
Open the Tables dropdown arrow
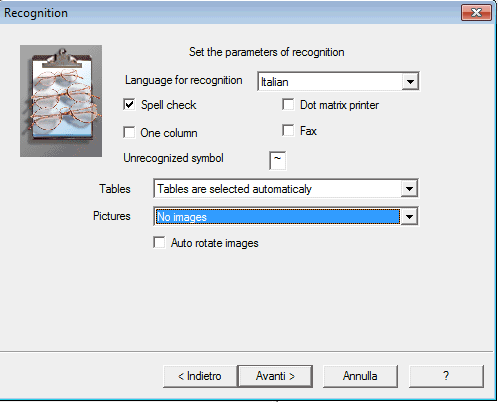tap(409, 189)
